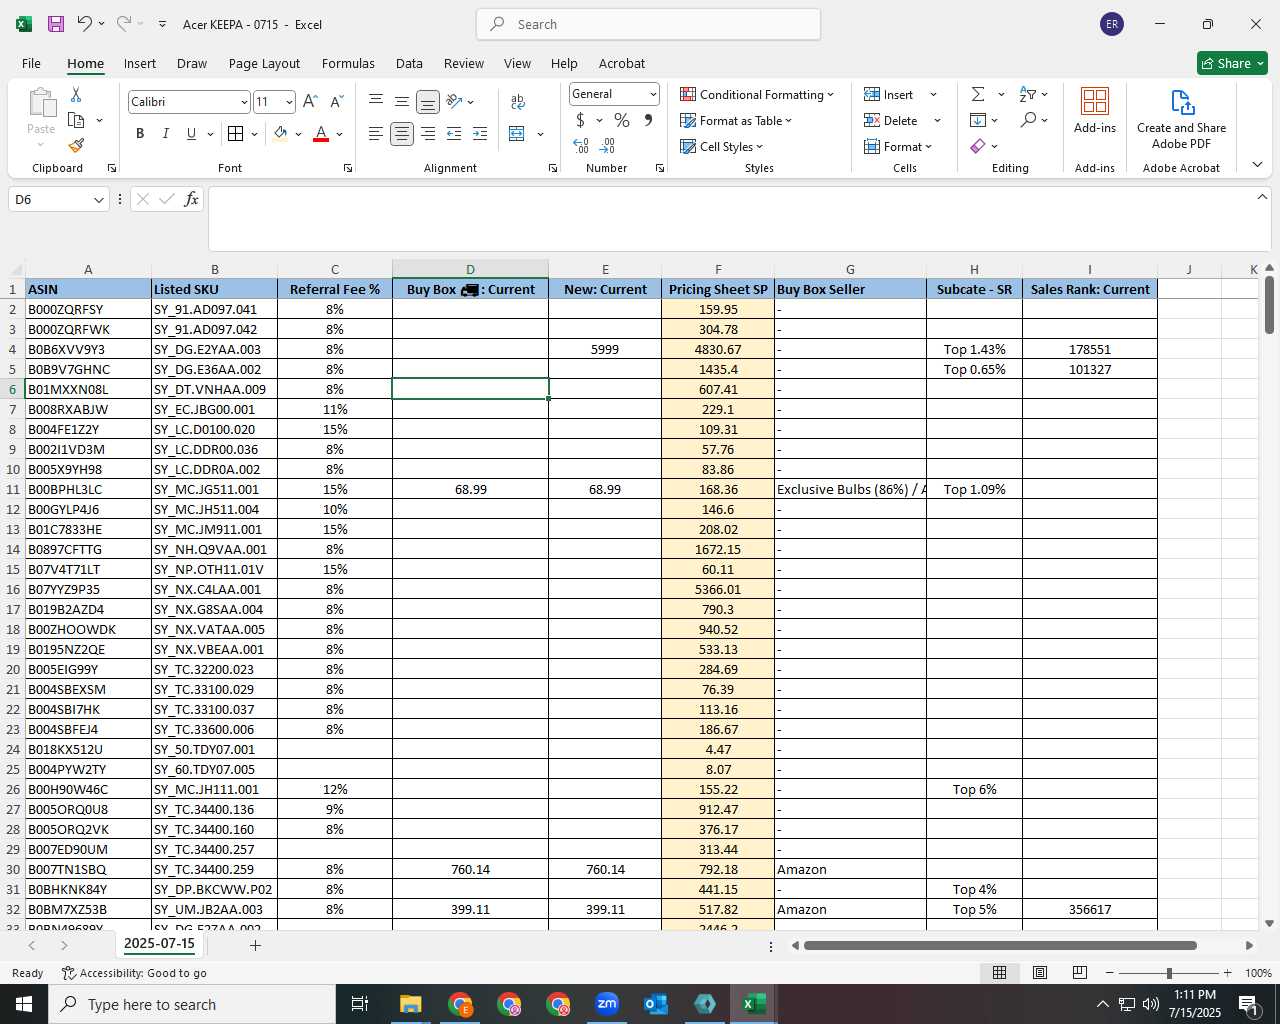
Task: Open Zoom app in taskbar
Action: pos(607,1004)
